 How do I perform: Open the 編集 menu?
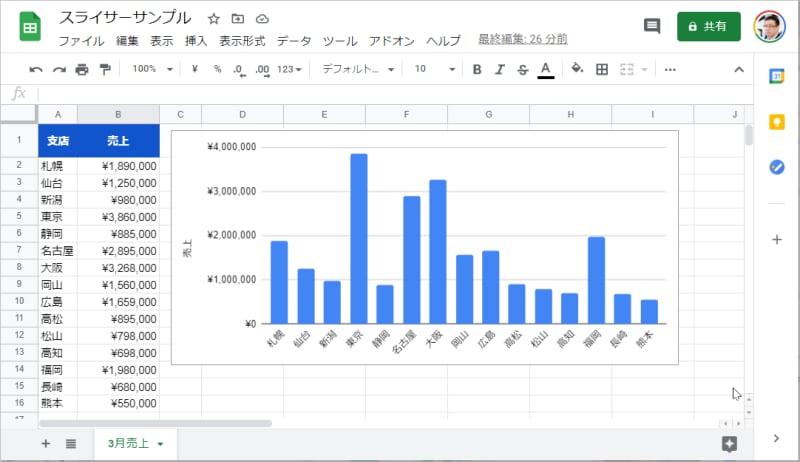127,41
